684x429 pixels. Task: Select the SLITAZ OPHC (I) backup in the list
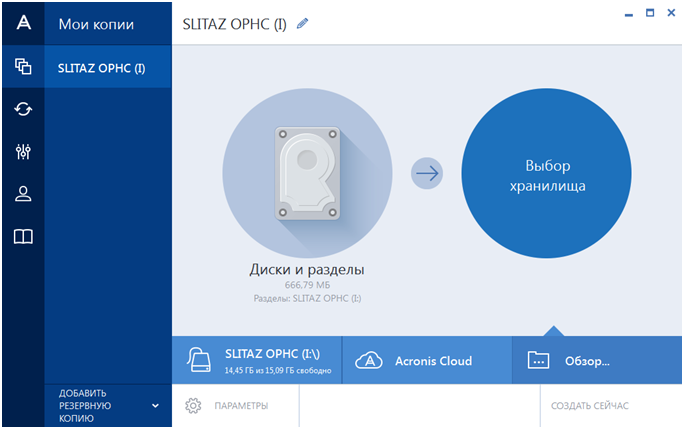click(x=108, y=67)
